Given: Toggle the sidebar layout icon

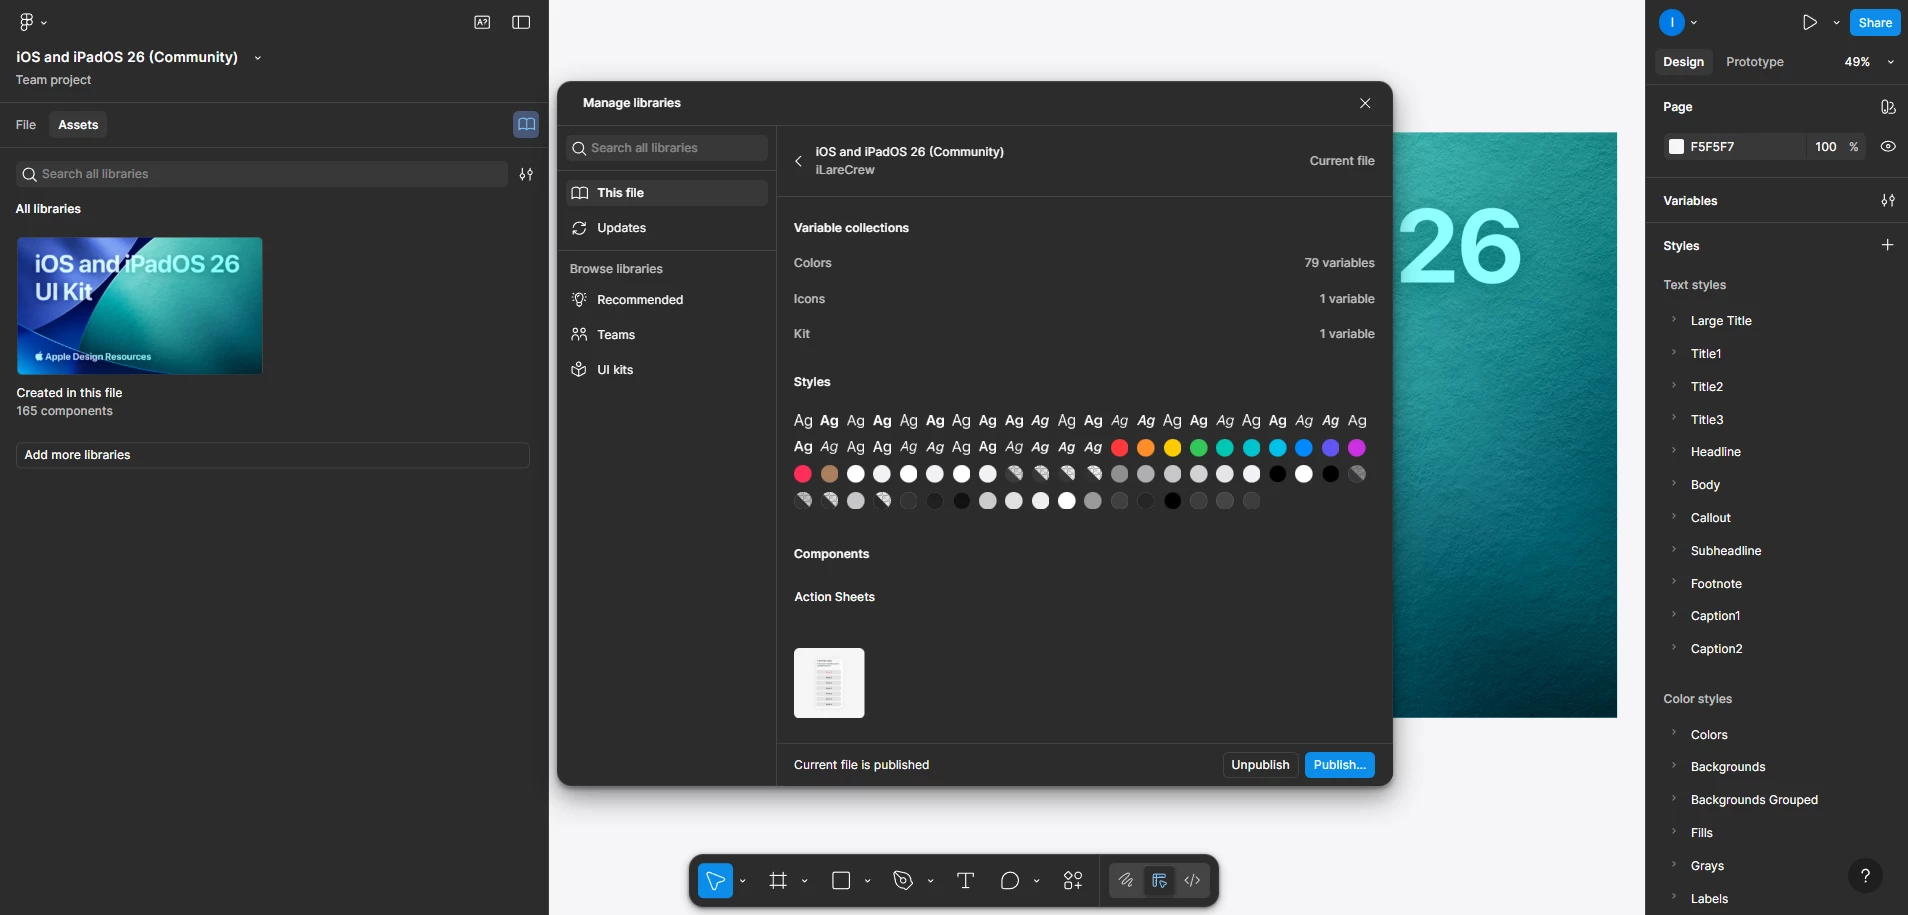Looking at the screenshot, I should pyautogui.click(x=521, y=22).
